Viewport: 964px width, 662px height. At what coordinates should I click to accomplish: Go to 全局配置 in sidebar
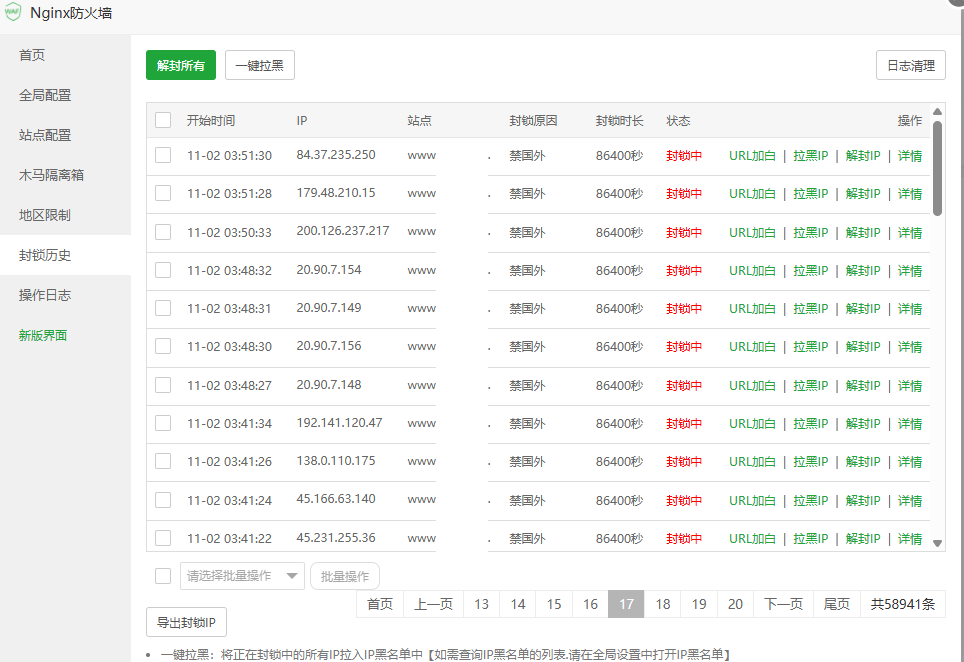(45, 95)
